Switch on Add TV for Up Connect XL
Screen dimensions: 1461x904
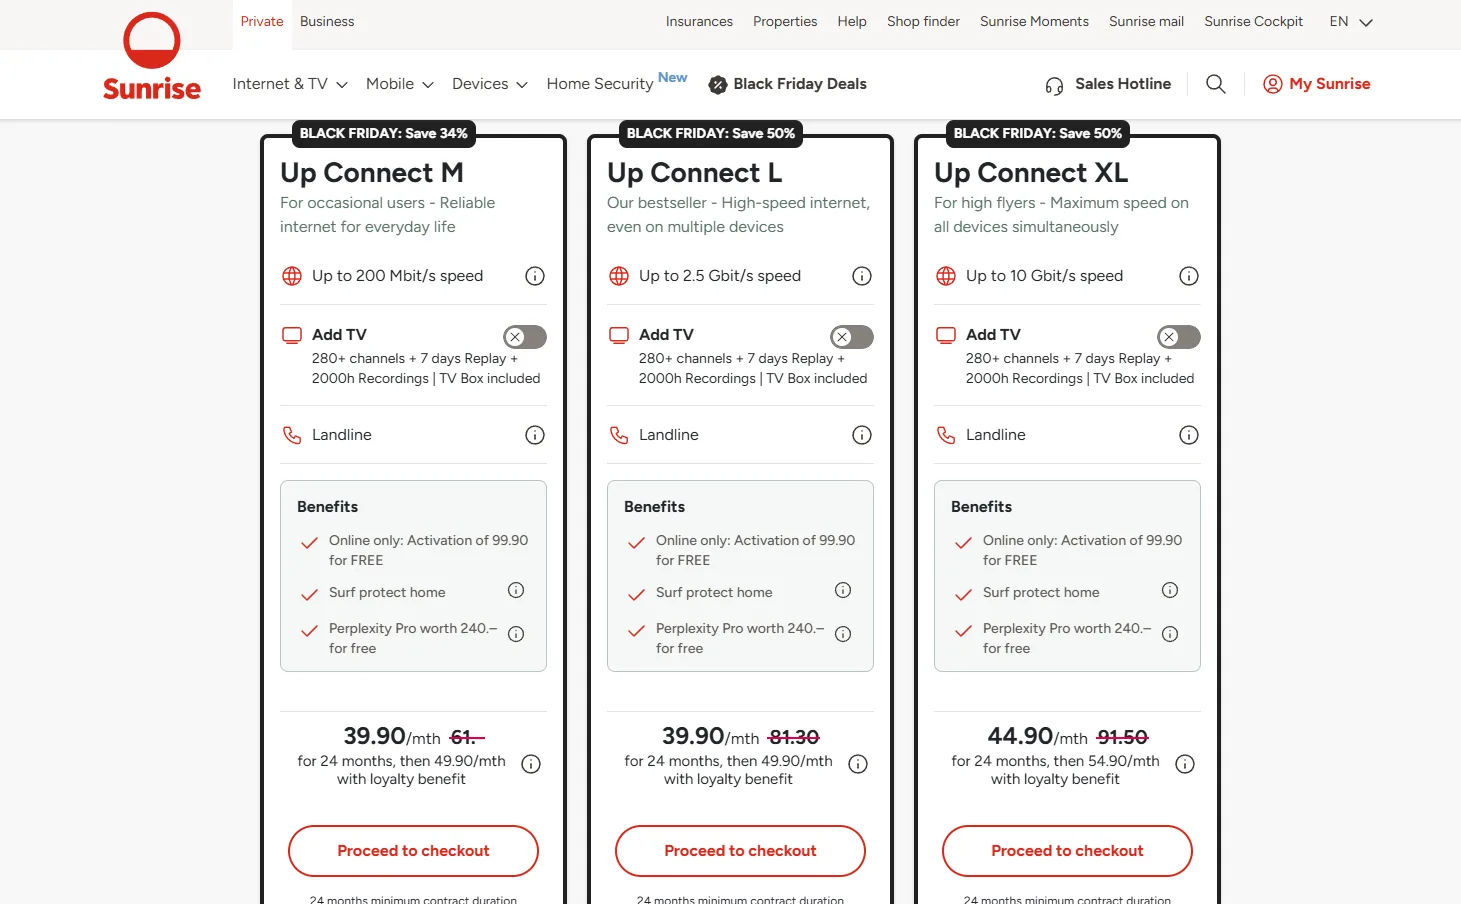(x=1179, y=337)
